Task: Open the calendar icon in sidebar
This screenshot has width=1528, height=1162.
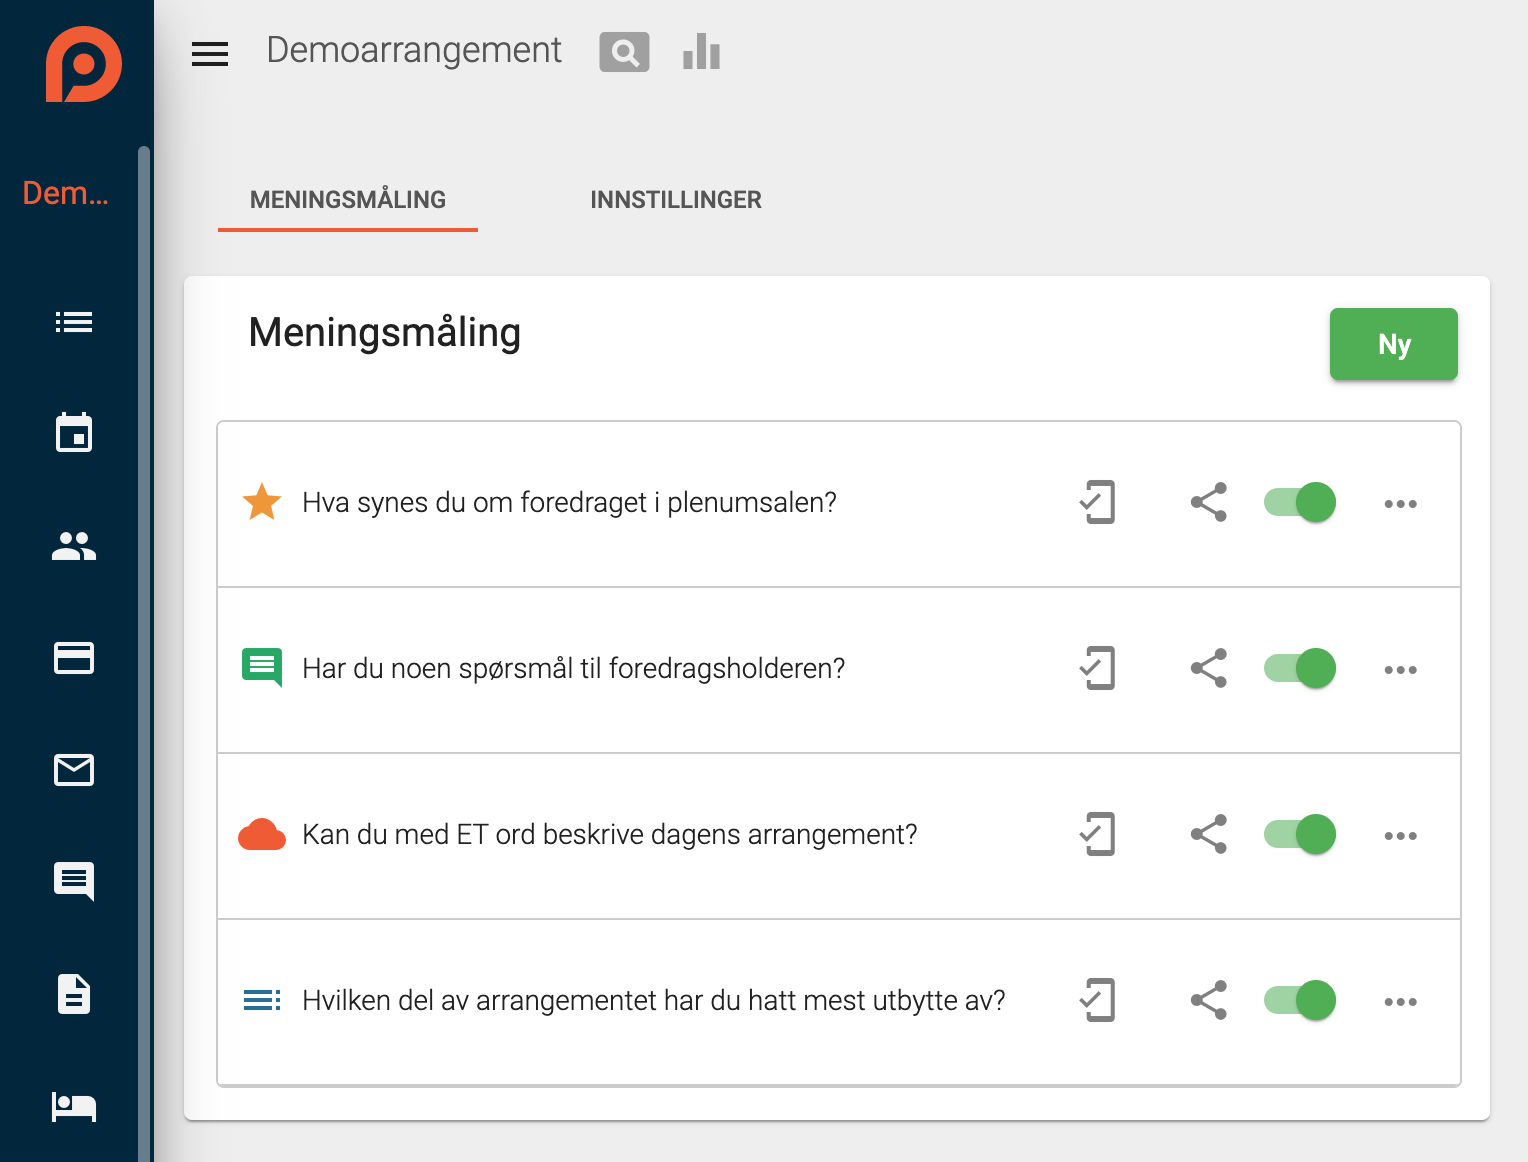Action: click(x=74, y=432)
